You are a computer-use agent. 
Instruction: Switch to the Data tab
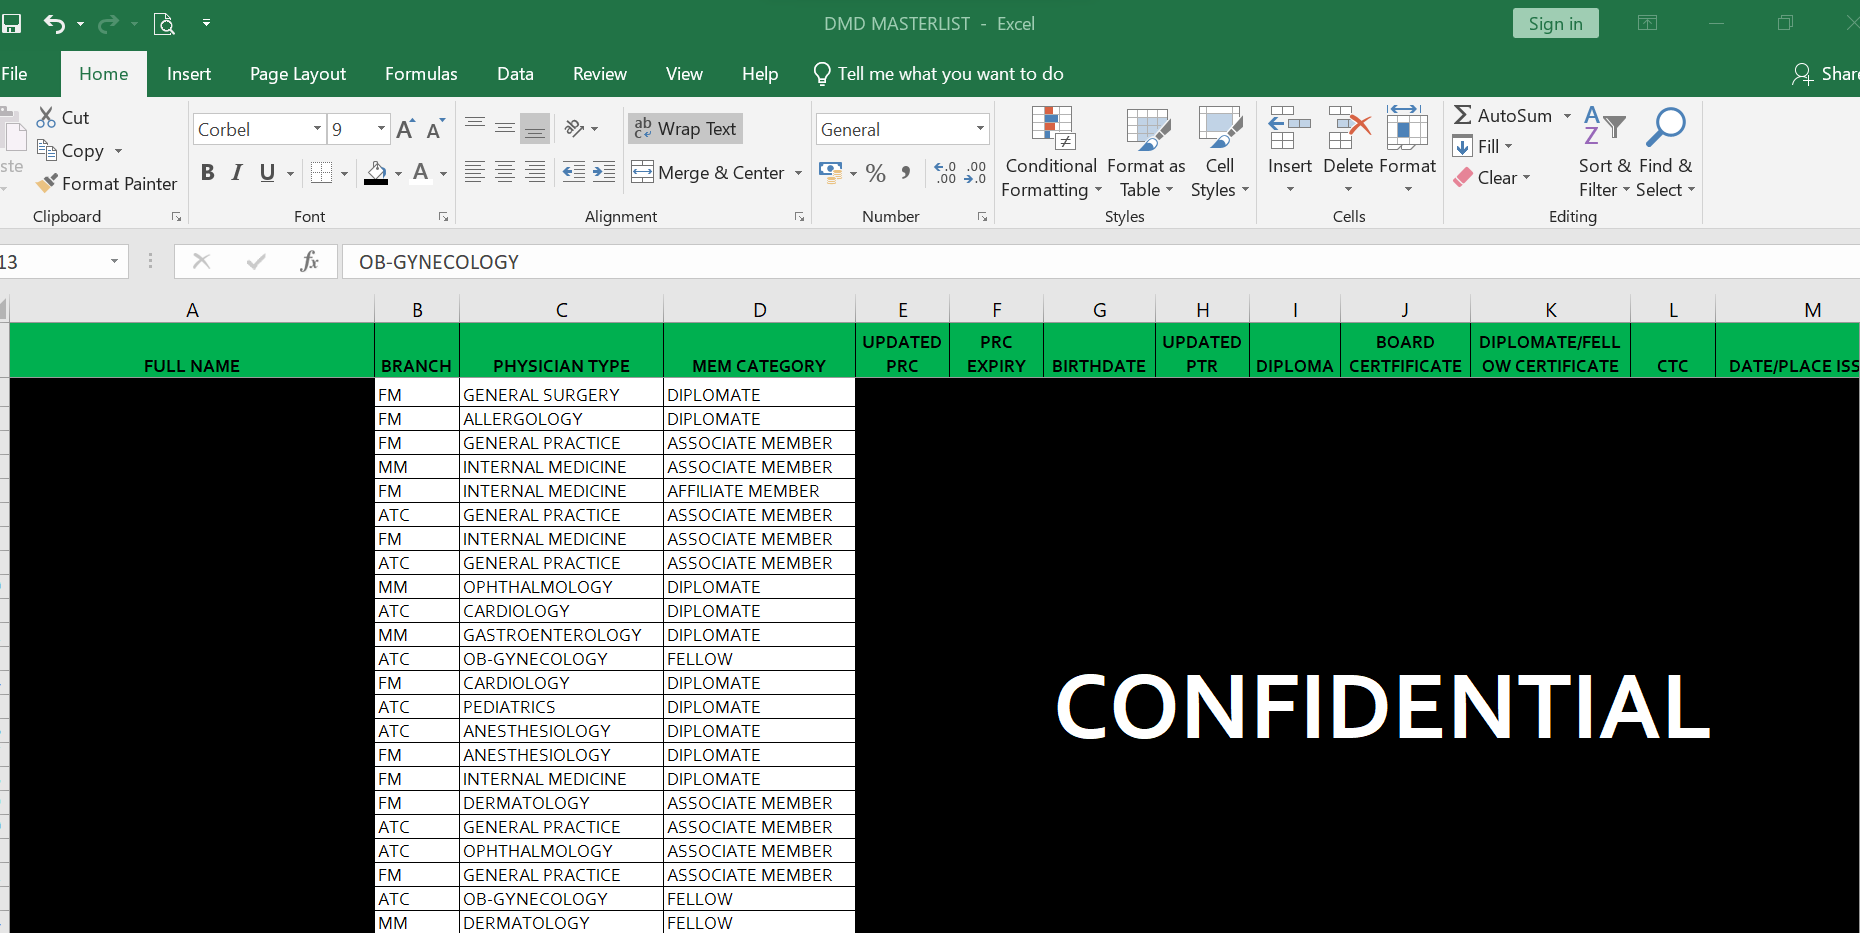pyautogui.click(x=515, y=74)
